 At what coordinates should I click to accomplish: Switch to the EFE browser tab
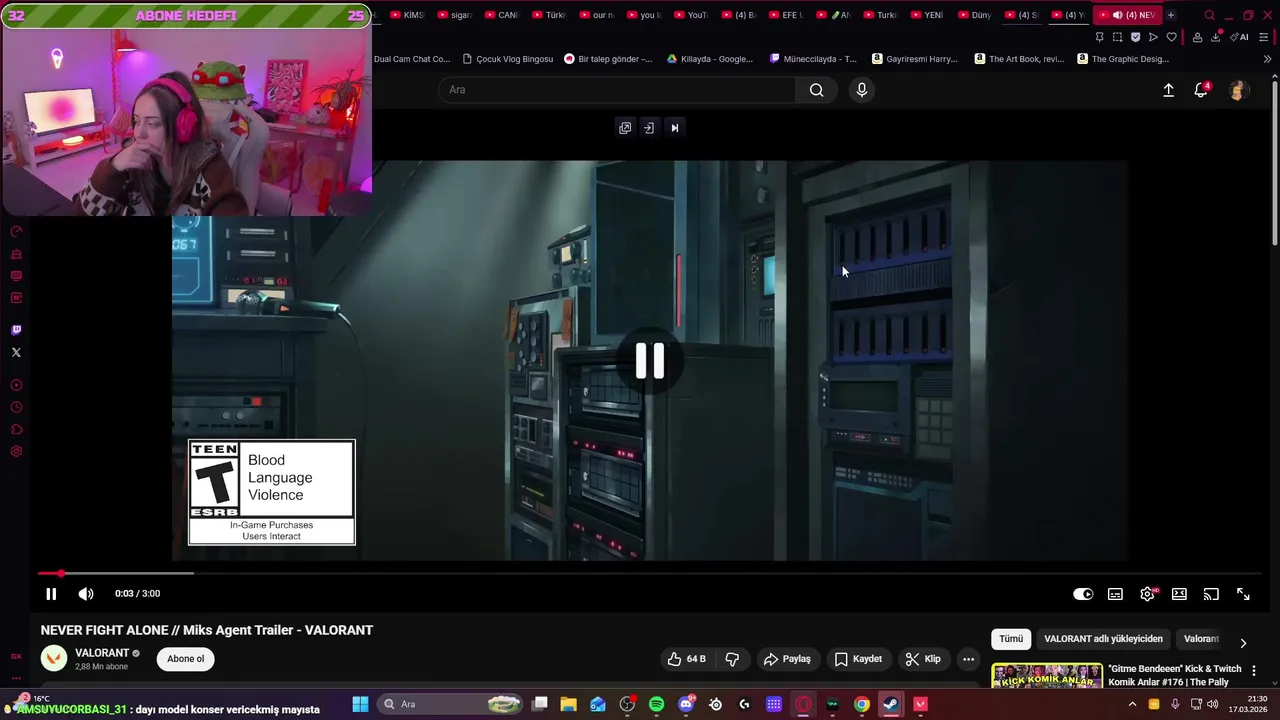tap(784, 15)
